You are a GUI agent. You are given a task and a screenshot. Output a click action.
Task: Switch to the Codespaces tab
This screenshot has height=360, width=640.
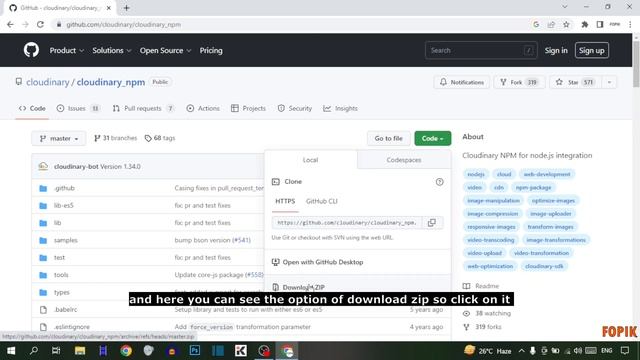pos(404,160)
